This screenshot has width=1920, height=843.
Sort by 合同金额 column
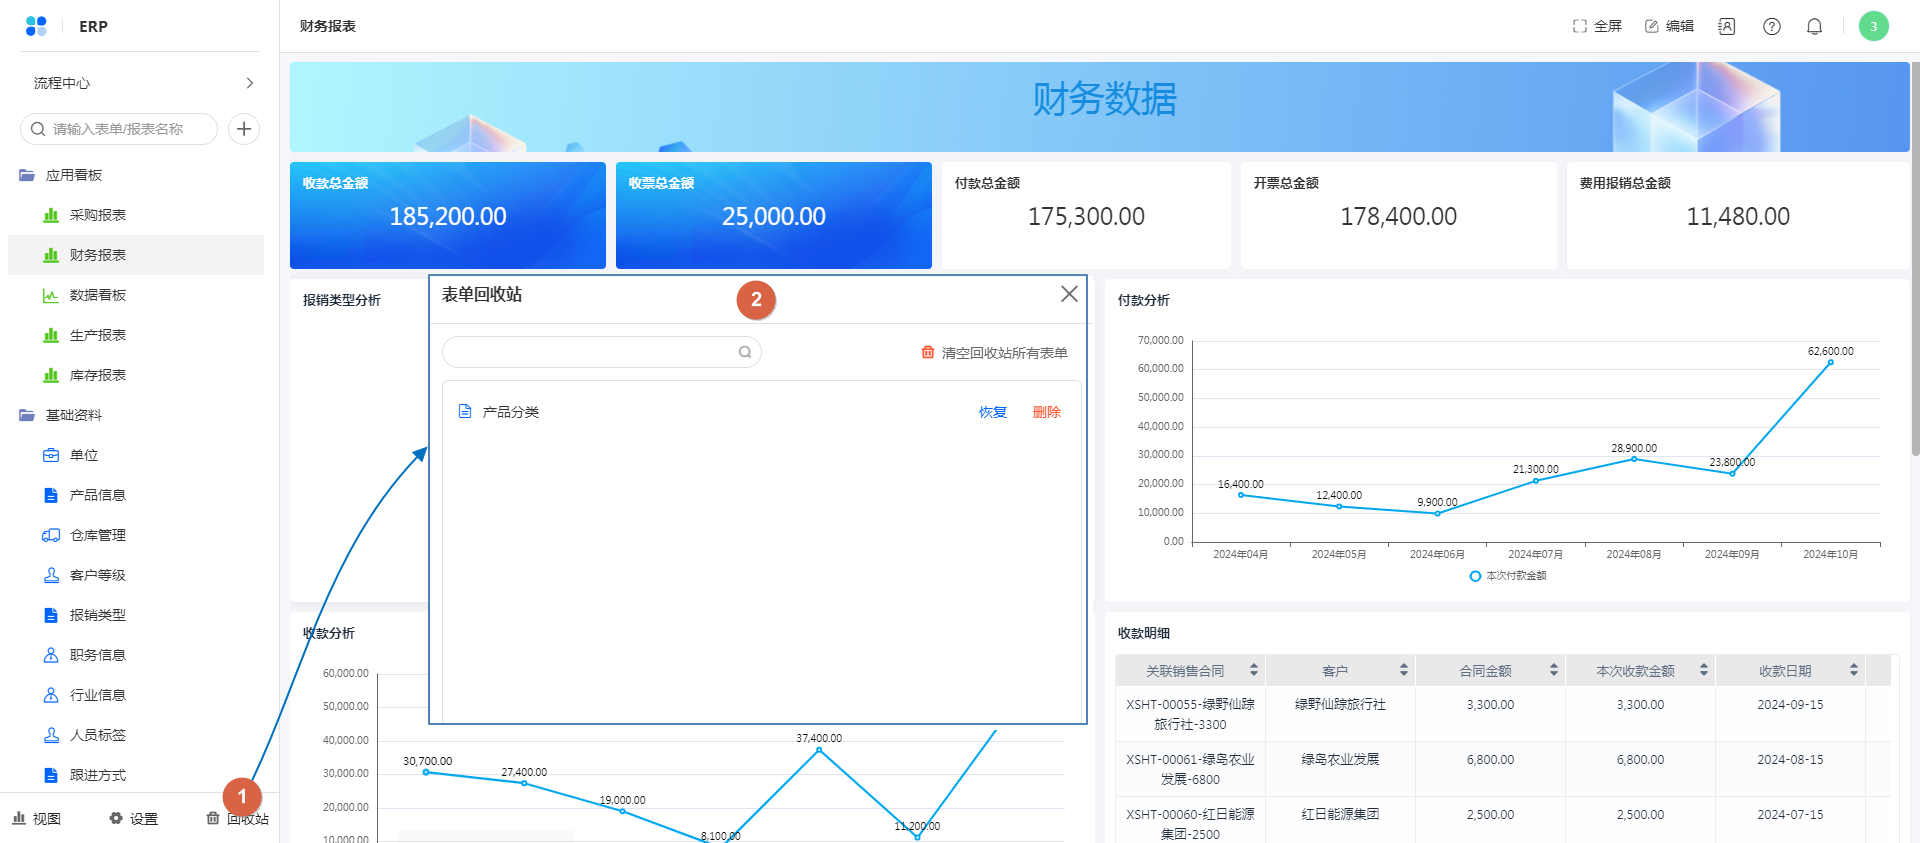[1553, 670]
